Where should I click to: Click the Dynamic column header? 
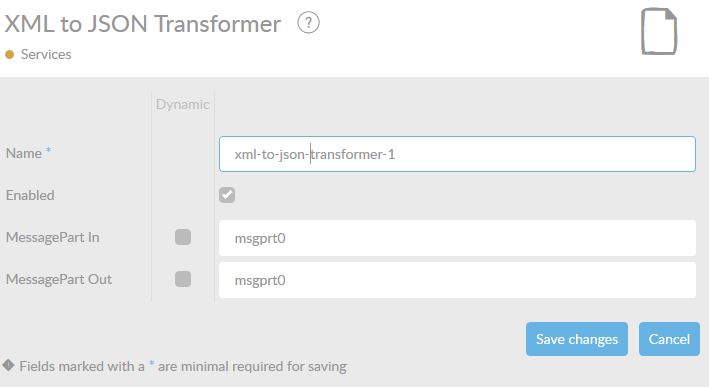(x=183, y=104)
